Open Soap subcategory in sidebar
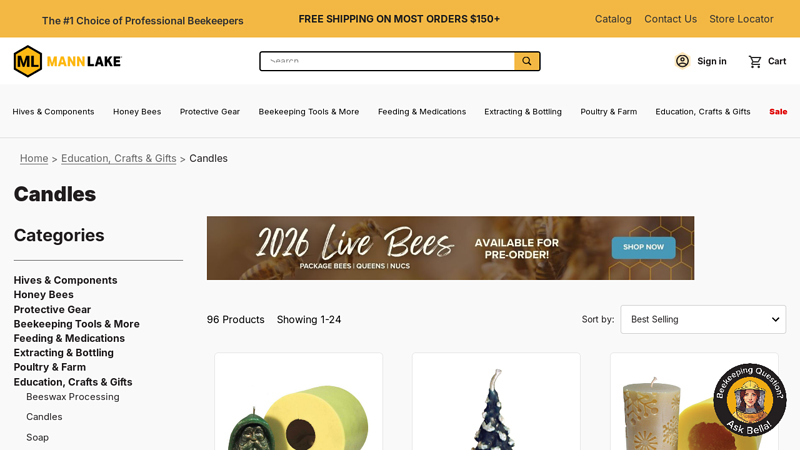Viewport: 800px width, 450px height. click(37, 437)
